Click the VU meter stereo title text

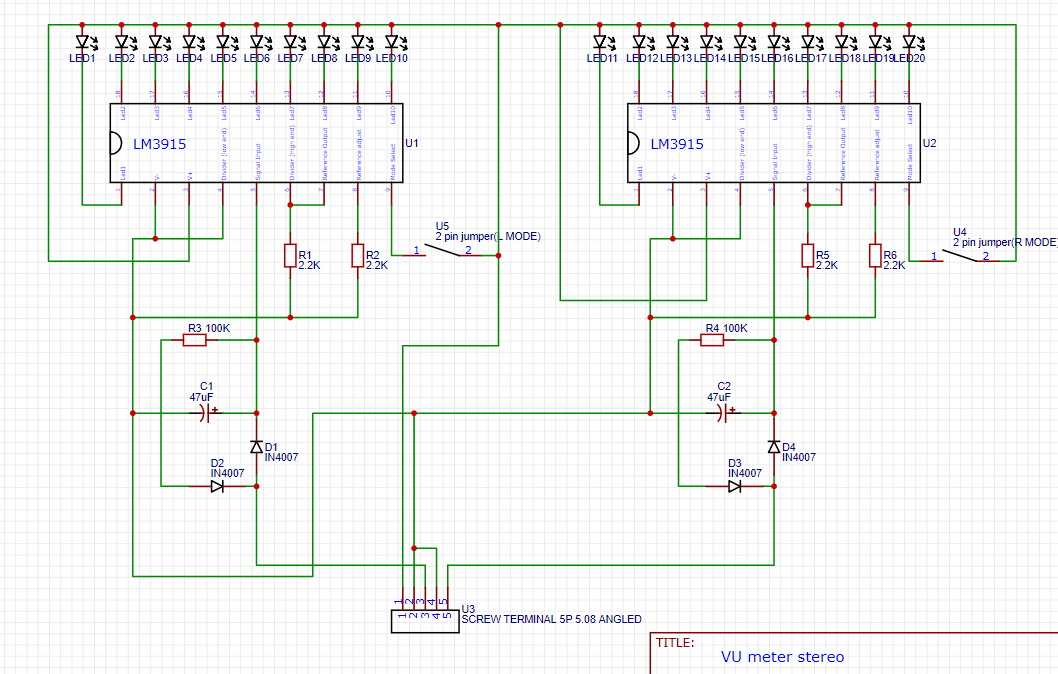[783, 657]
